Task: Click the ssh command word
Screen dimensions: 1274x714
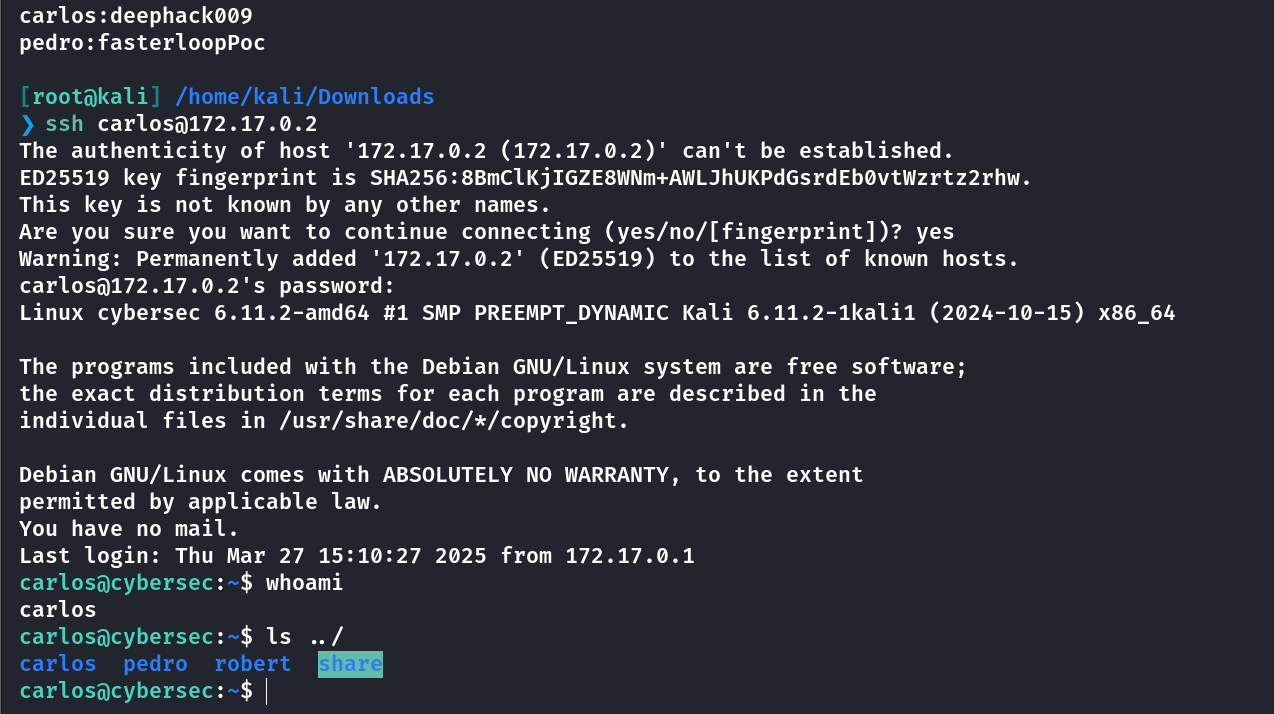Action: (x=65, y=124)
